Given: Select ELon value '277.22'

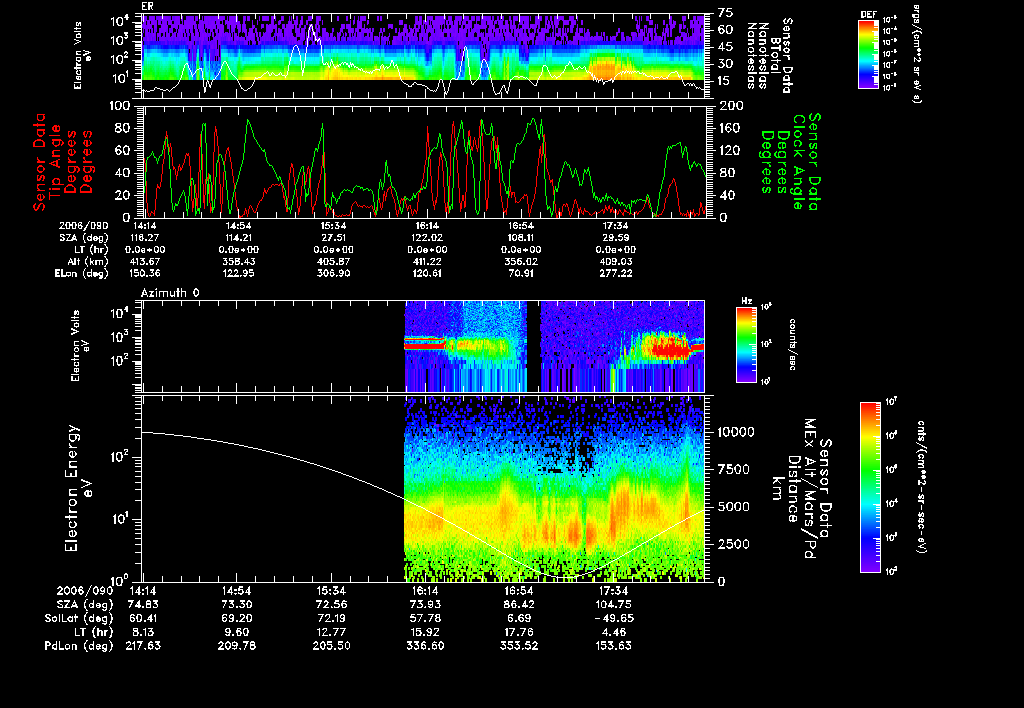Looking at the screenshot, I should [616, 274].
